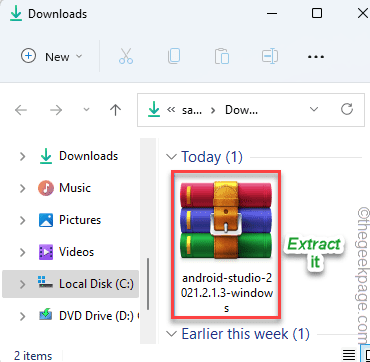
Task: Expand the Music tree node
Action: [23, 188]
